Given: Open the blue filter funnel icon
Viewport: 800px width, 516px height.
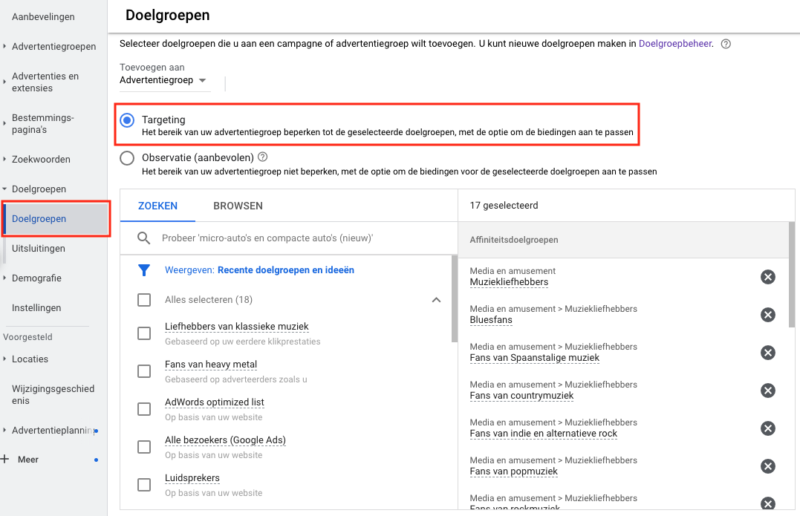Looking at the screenshot, I should click(144, 270).
